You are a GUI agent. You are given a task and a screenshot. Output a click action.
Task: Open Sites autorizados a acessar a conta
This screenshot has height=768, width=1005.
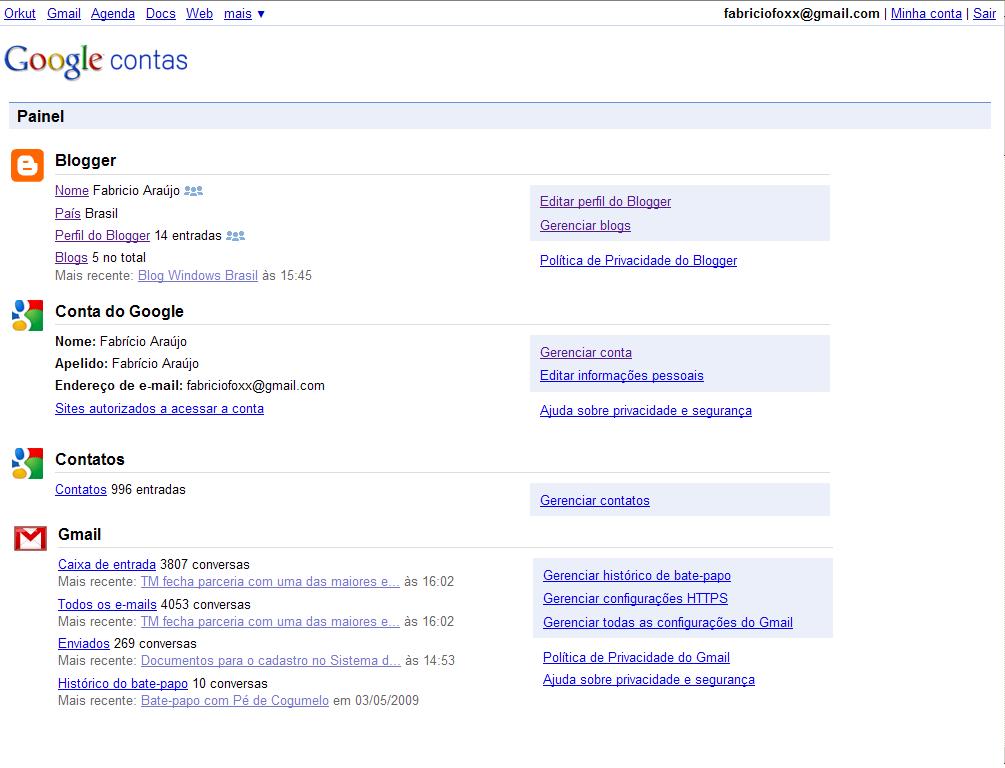[x=160, y=408]
